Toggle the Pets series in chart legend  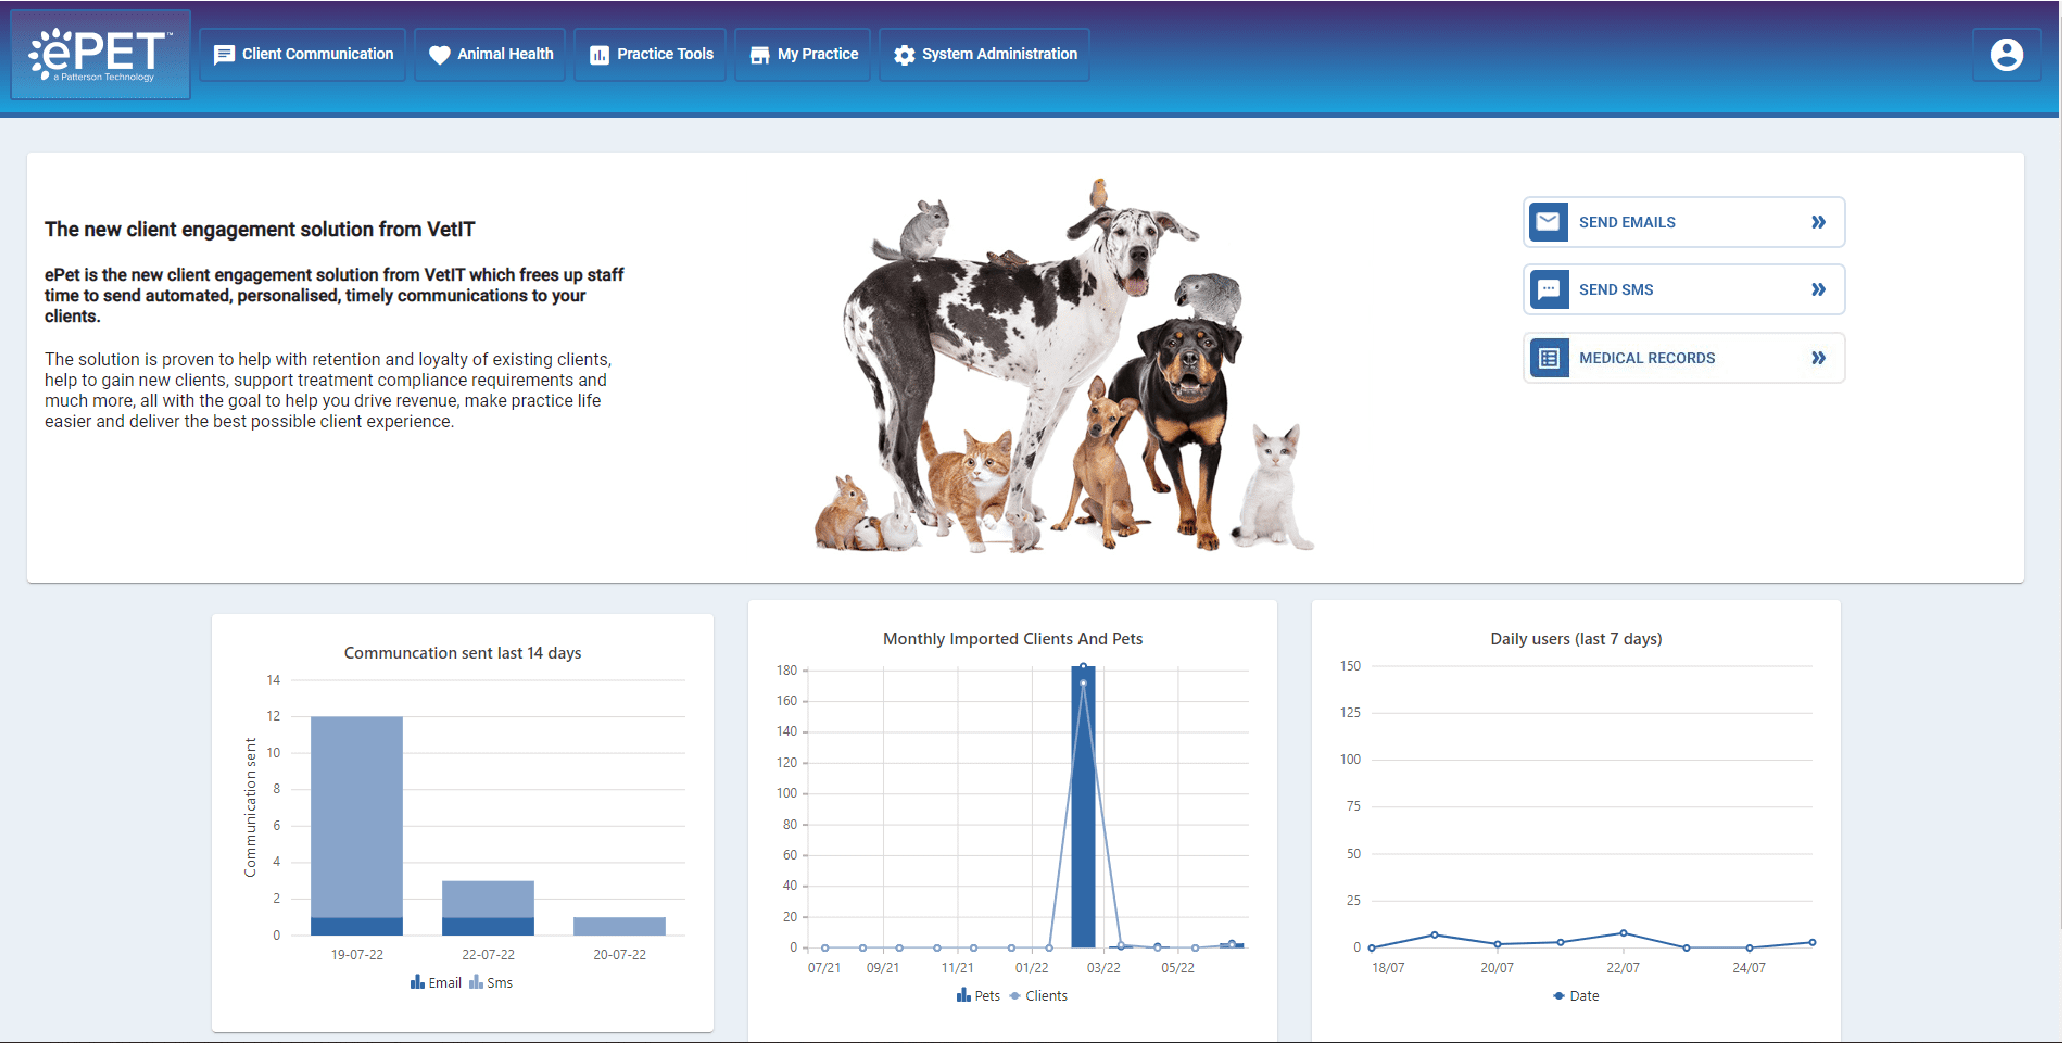(978, 996)
